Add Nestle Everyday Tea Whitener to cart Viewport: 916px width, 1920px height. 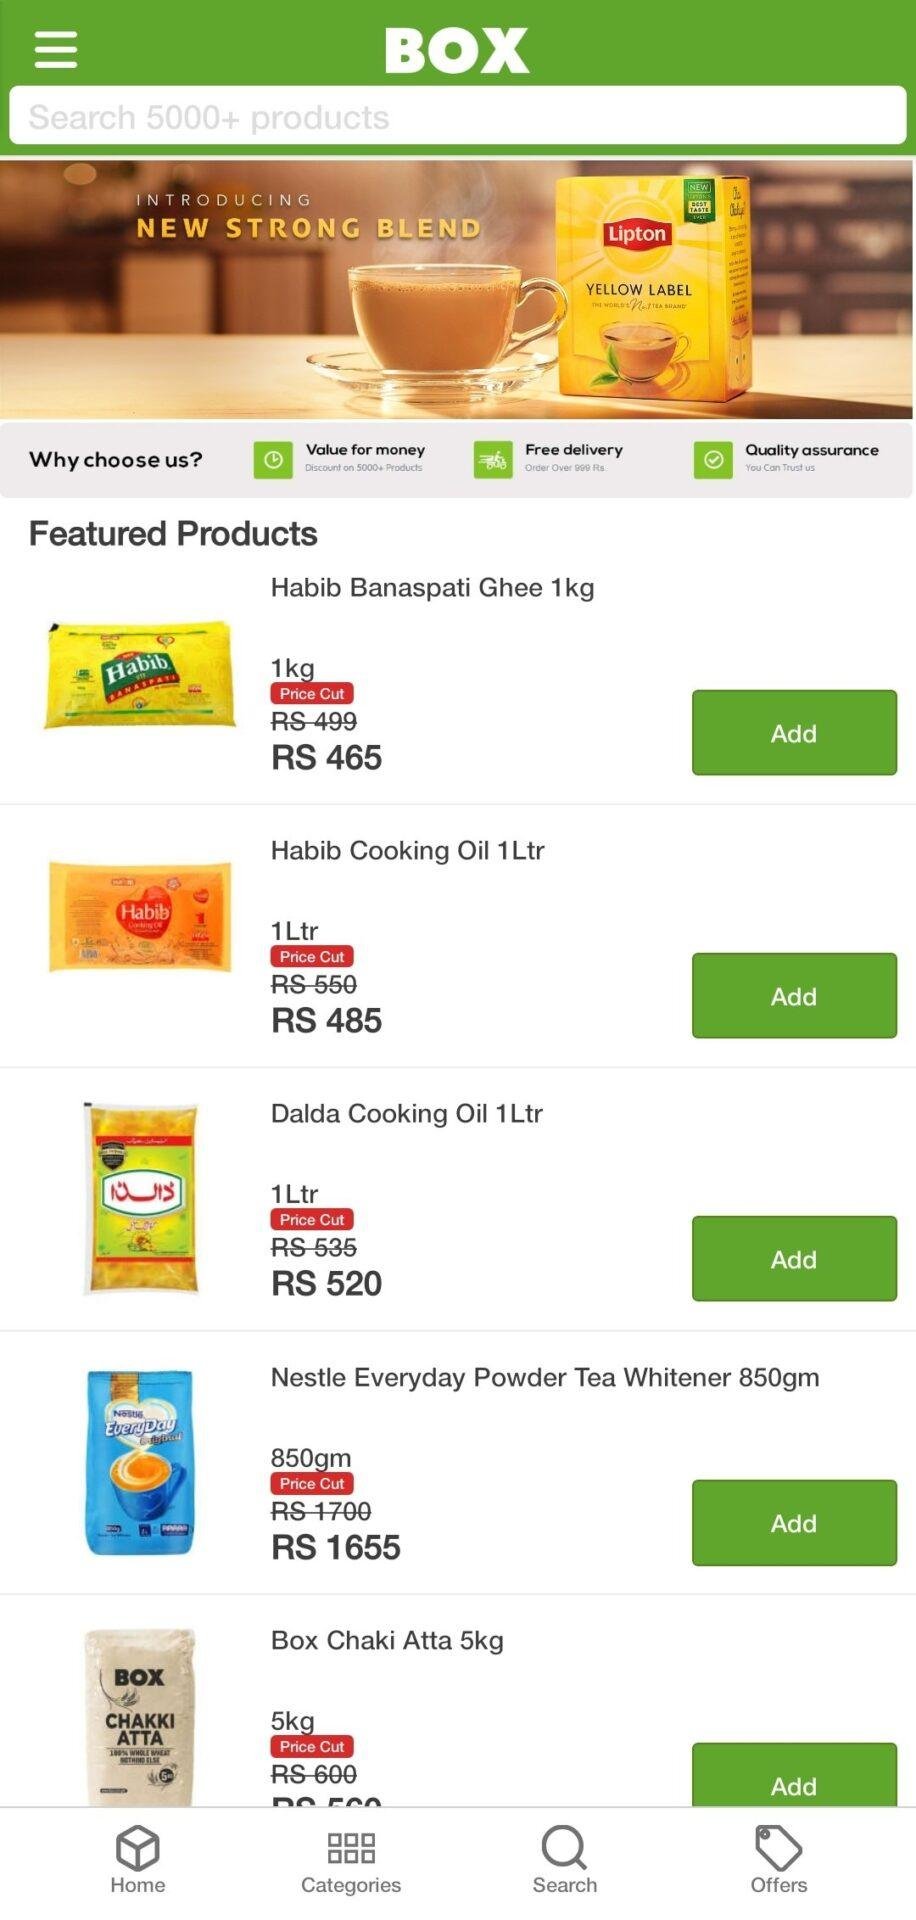point(794,1523)
